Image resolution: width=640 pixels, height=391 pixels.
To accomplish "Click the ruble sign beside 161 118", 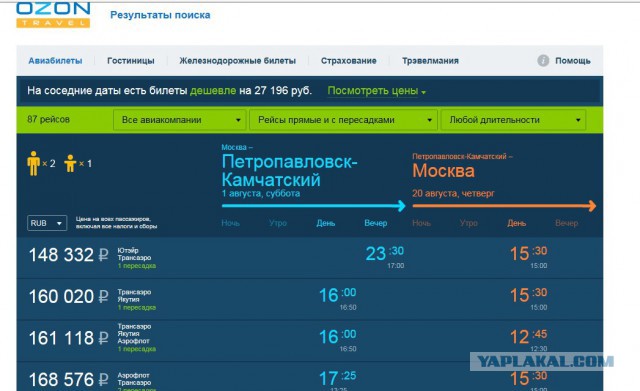I will point(104,338).
